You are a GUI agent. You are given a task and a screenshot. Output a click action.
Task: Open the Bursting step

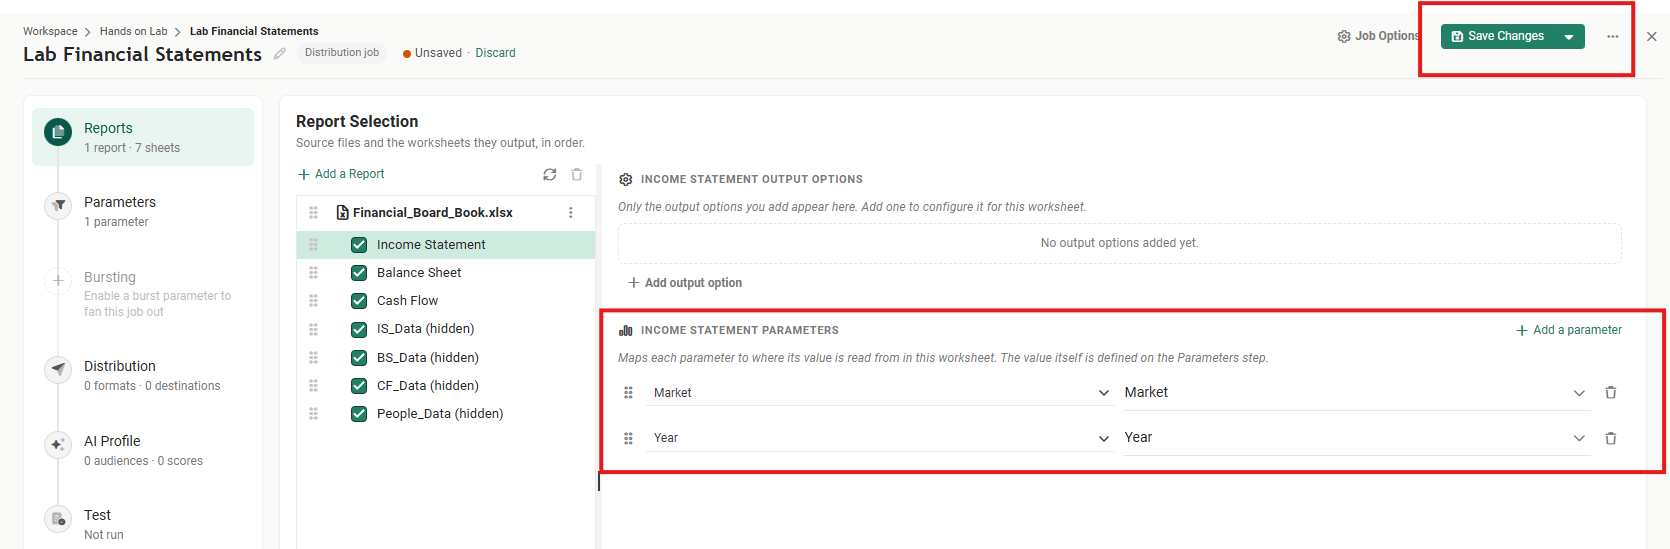[143, 293]
